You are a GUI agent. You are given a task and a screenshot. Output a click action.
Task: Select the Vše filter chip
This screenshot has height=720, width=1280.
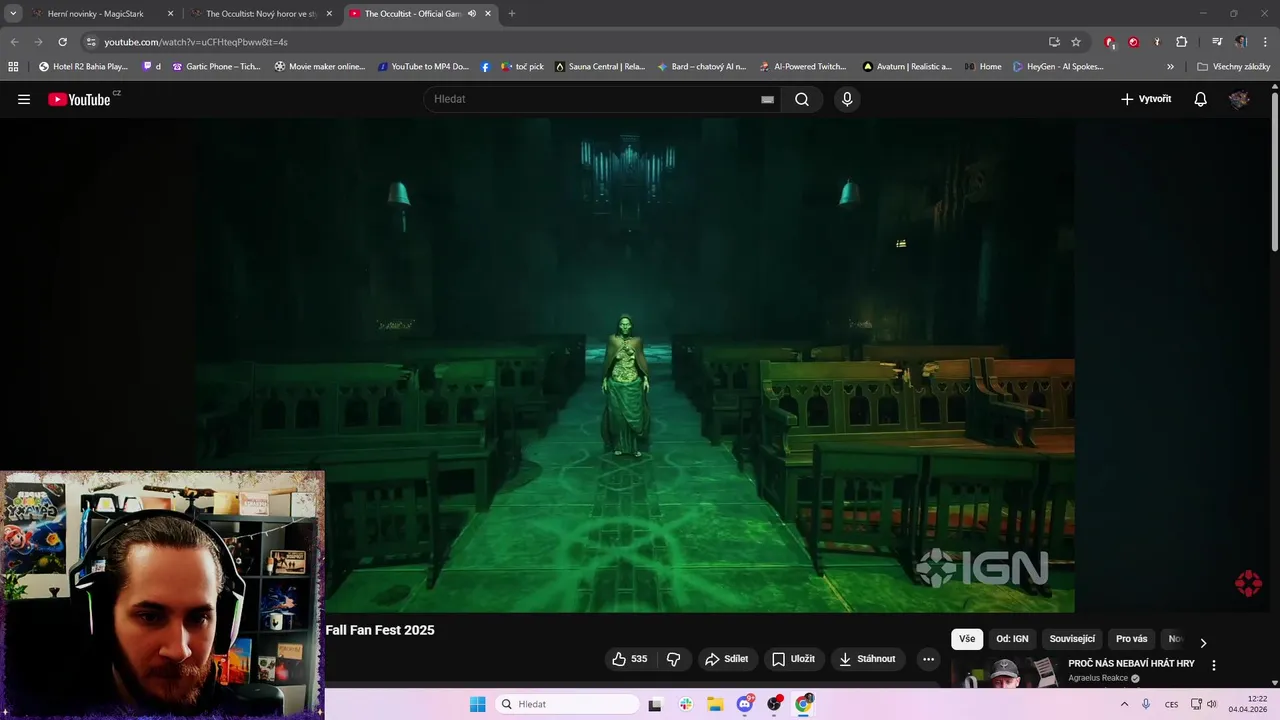click(x=967, y=639)
